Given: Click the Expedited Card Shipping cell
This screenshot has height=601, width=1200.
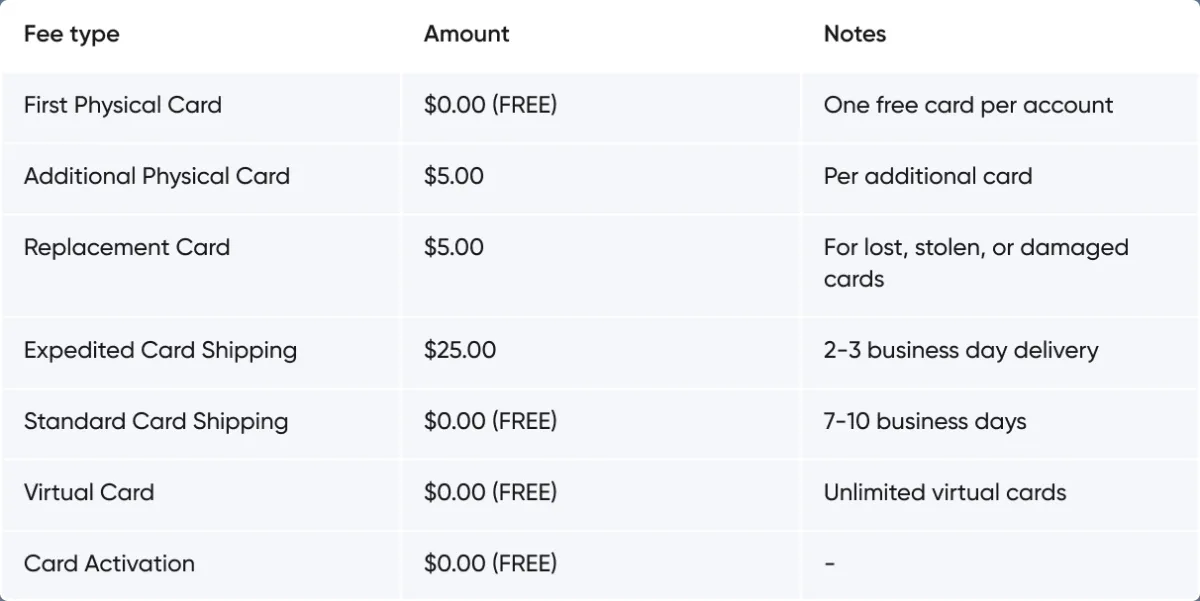Looking at the screenshot, I should 160,350.
